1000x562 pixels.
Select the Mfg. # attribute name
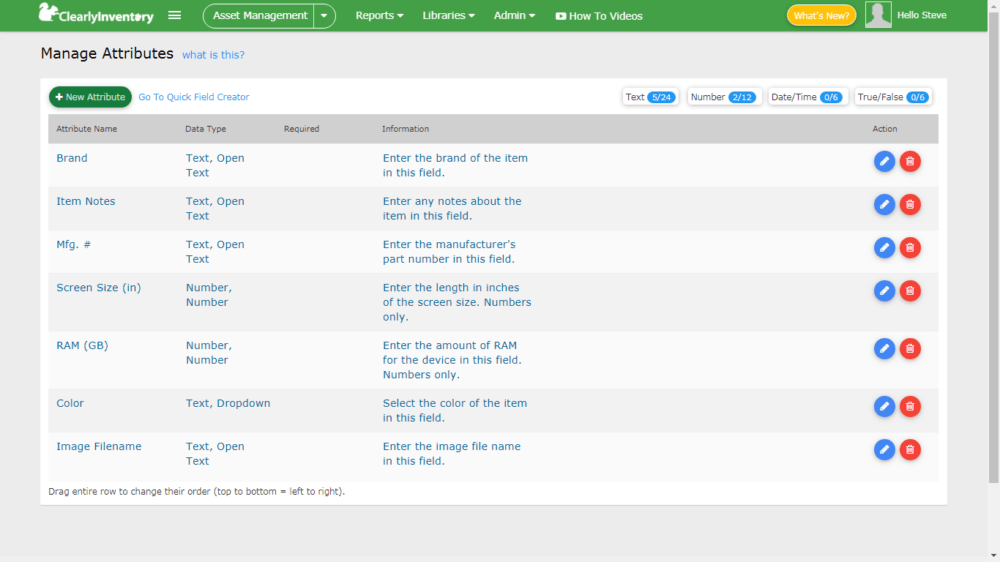[73, 244]
